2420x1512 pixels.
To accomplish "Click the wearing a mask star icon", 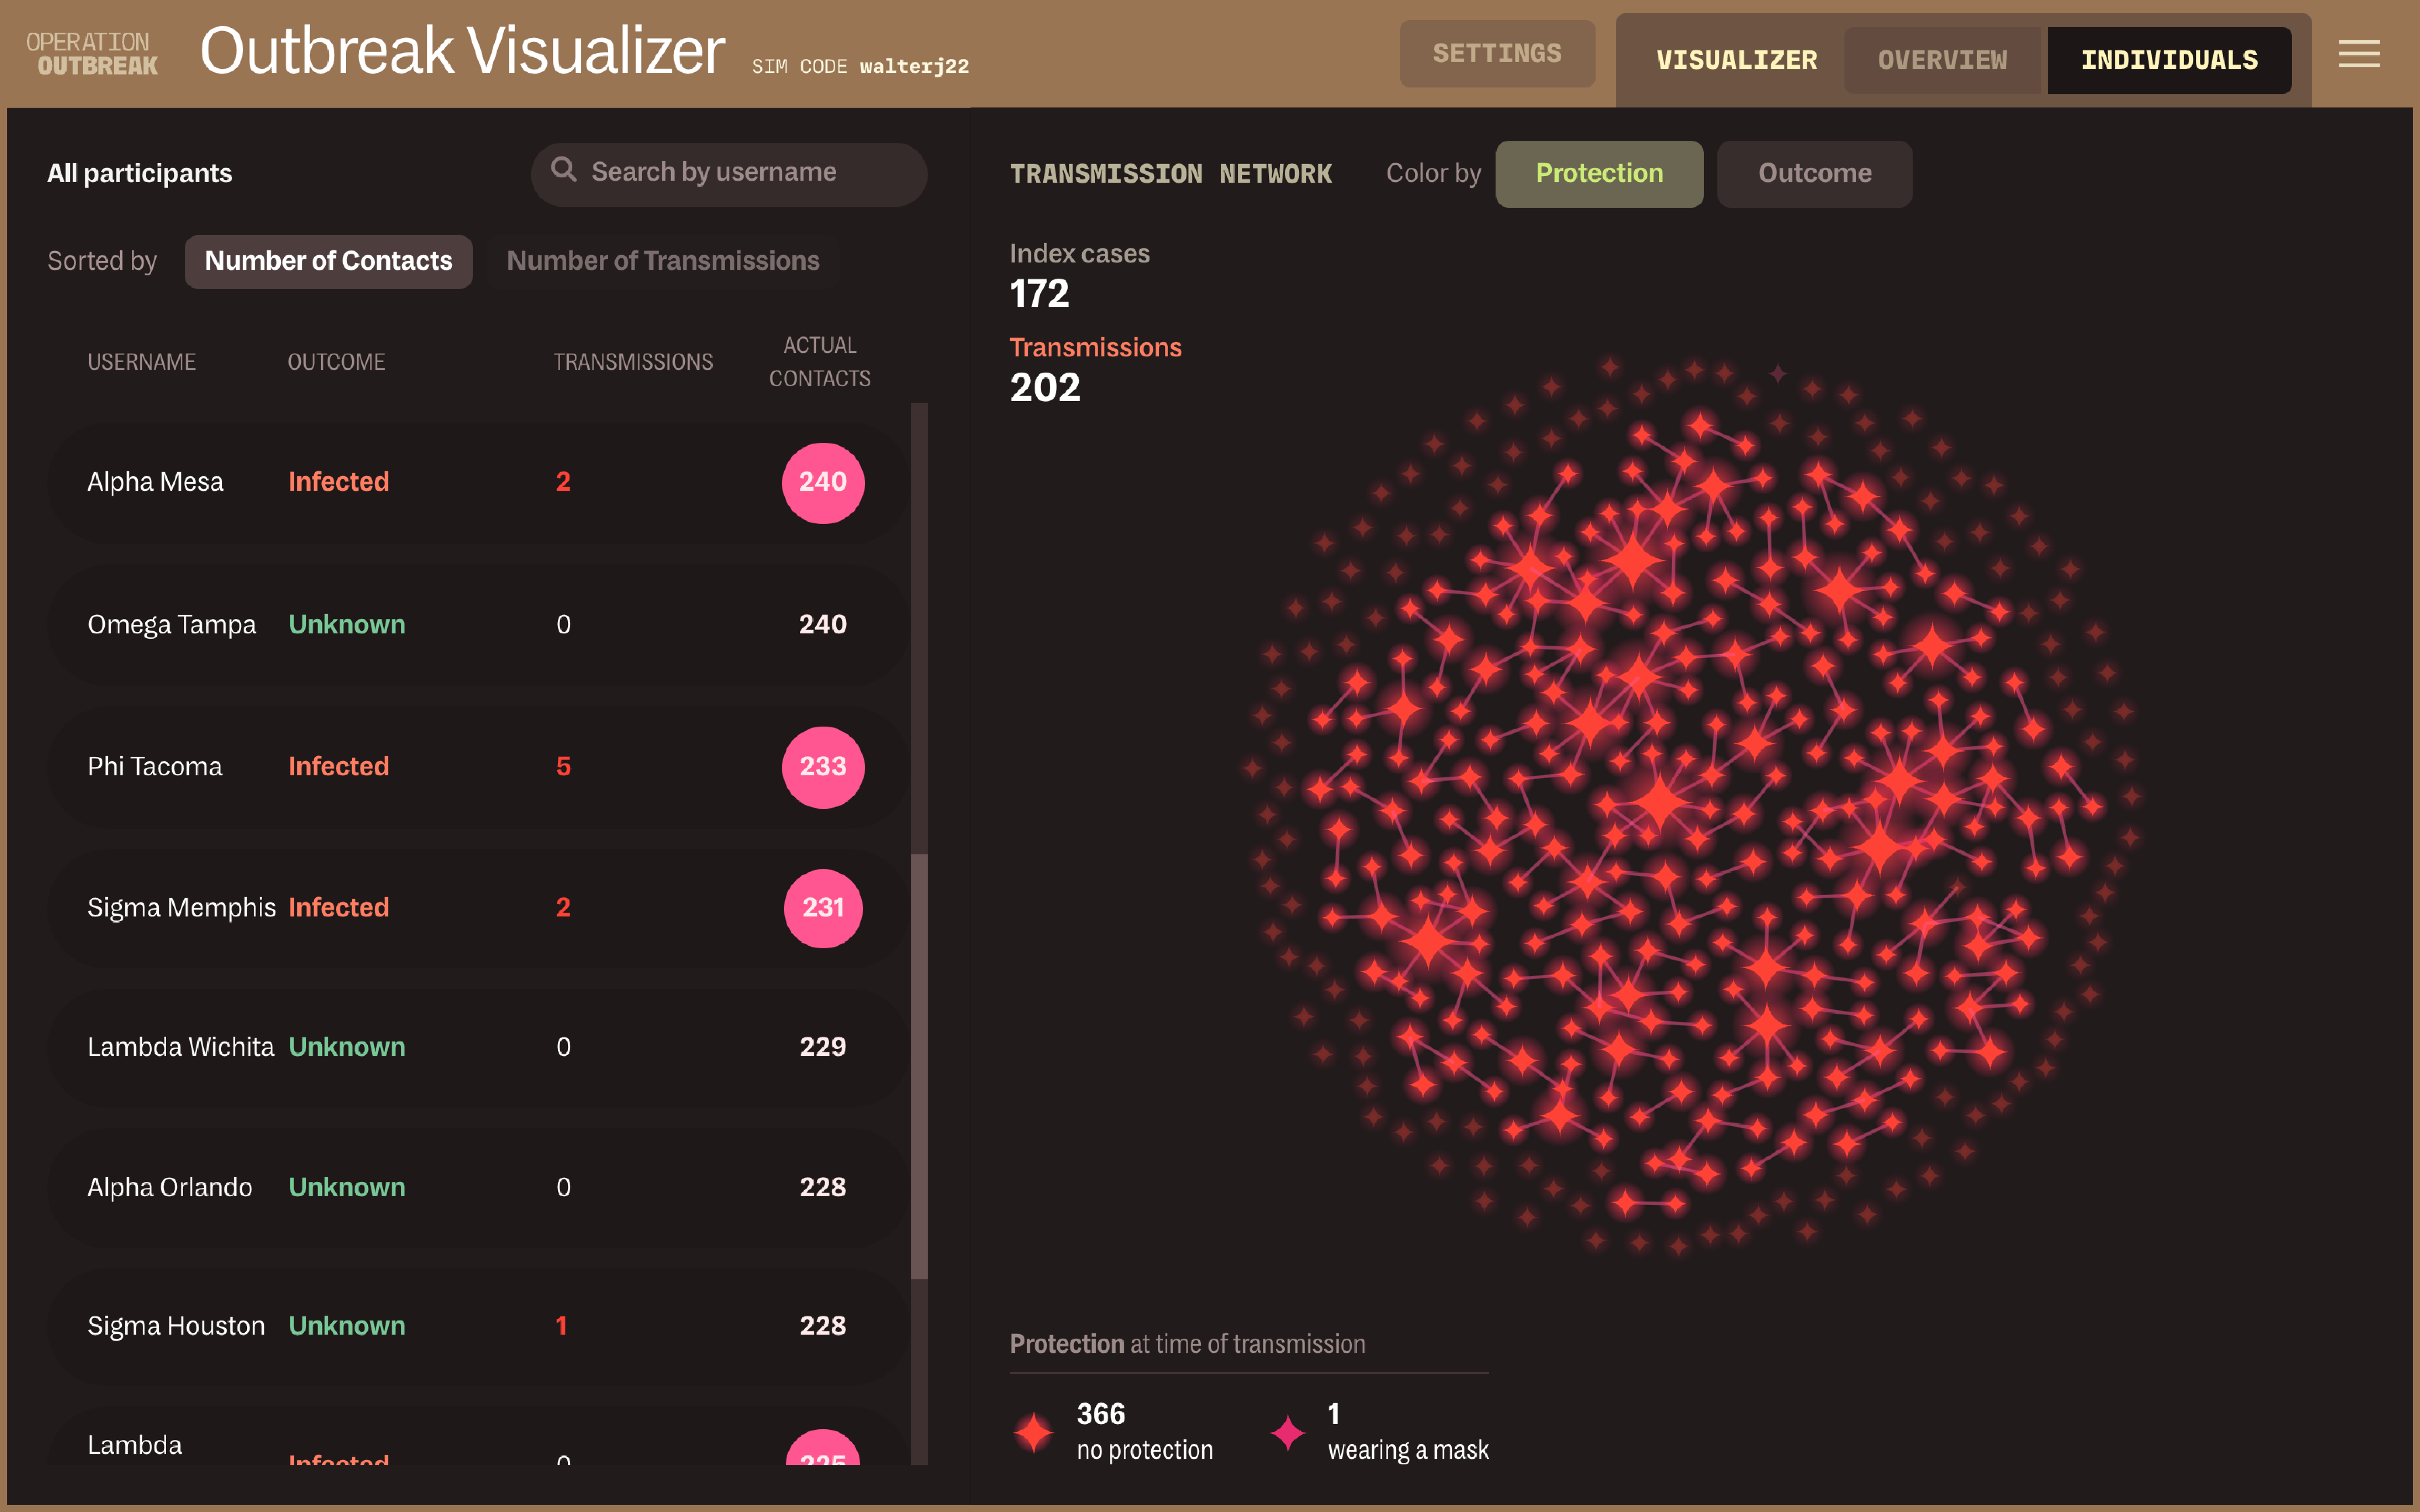I will 1288,1432.
